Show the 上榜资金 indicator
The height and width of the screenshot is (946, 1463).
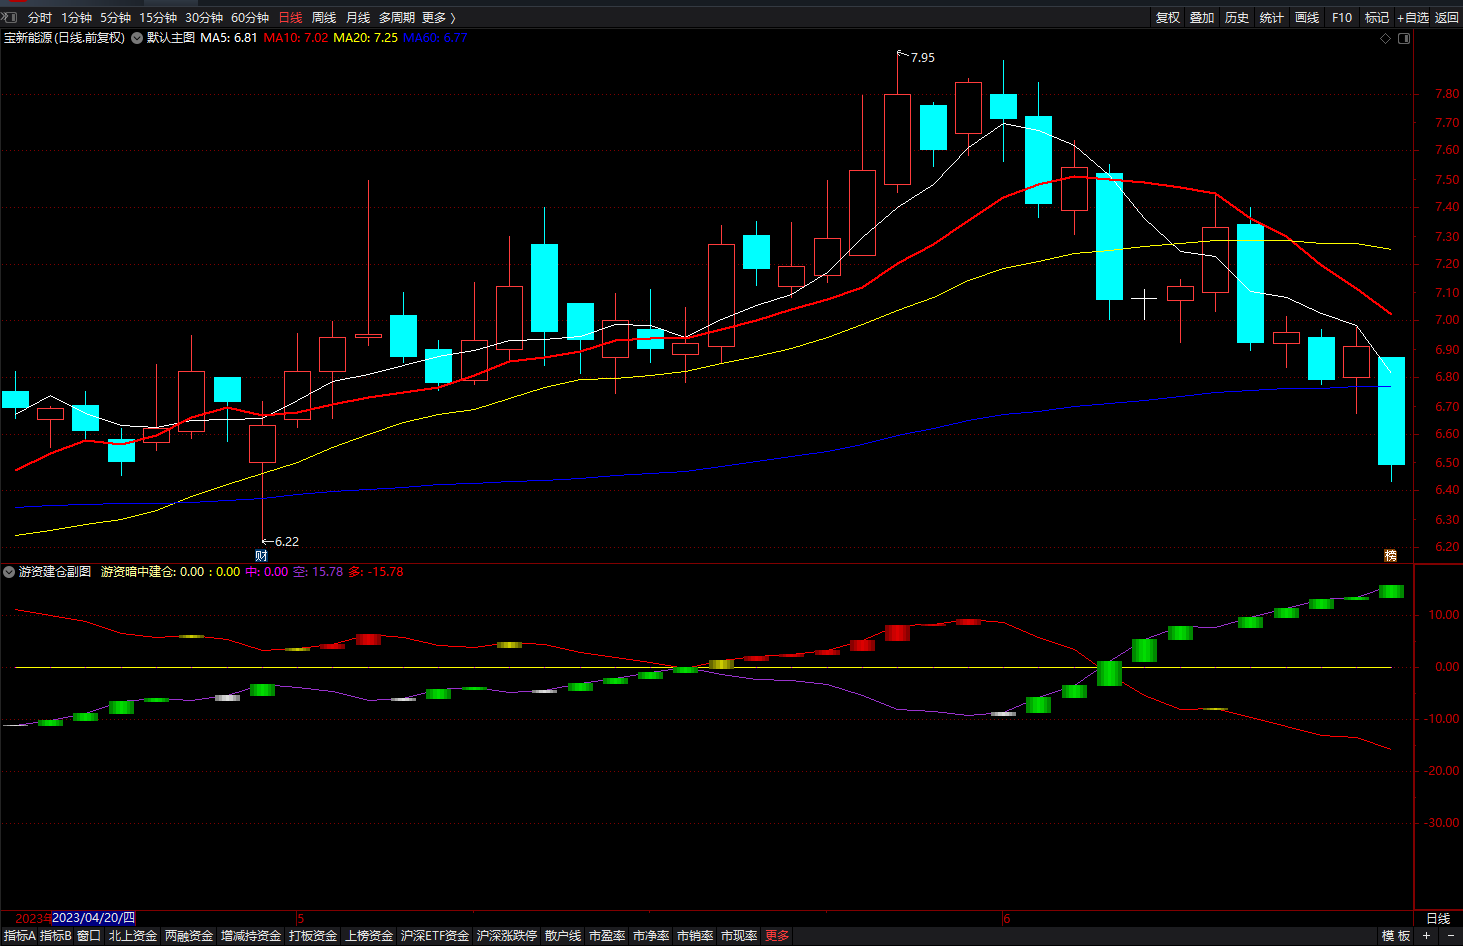(369, 936)
